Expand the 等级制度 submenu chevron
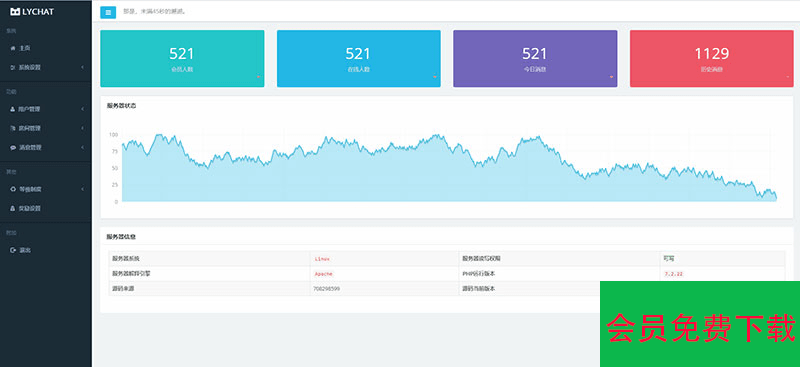800x367 pixels. pyautogui.click(x=83, y=189)
